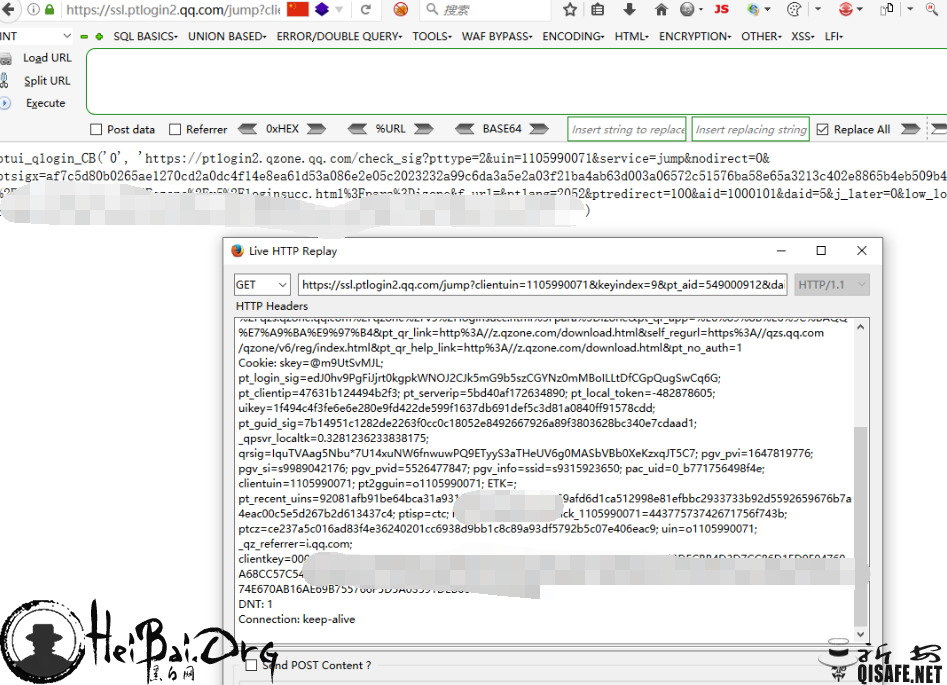Screen dimensions: 947x685
Task: Encode with right BASE64 arrow
Action: 539,129
